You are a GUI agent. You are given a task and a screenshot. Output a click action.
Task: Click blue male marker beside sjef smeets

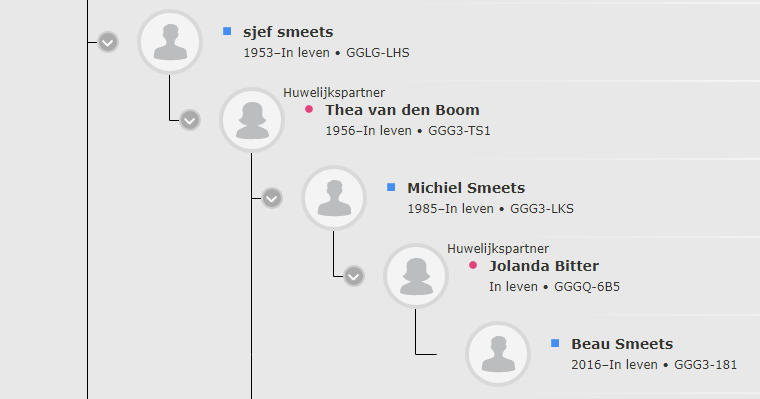click(227, 32)
